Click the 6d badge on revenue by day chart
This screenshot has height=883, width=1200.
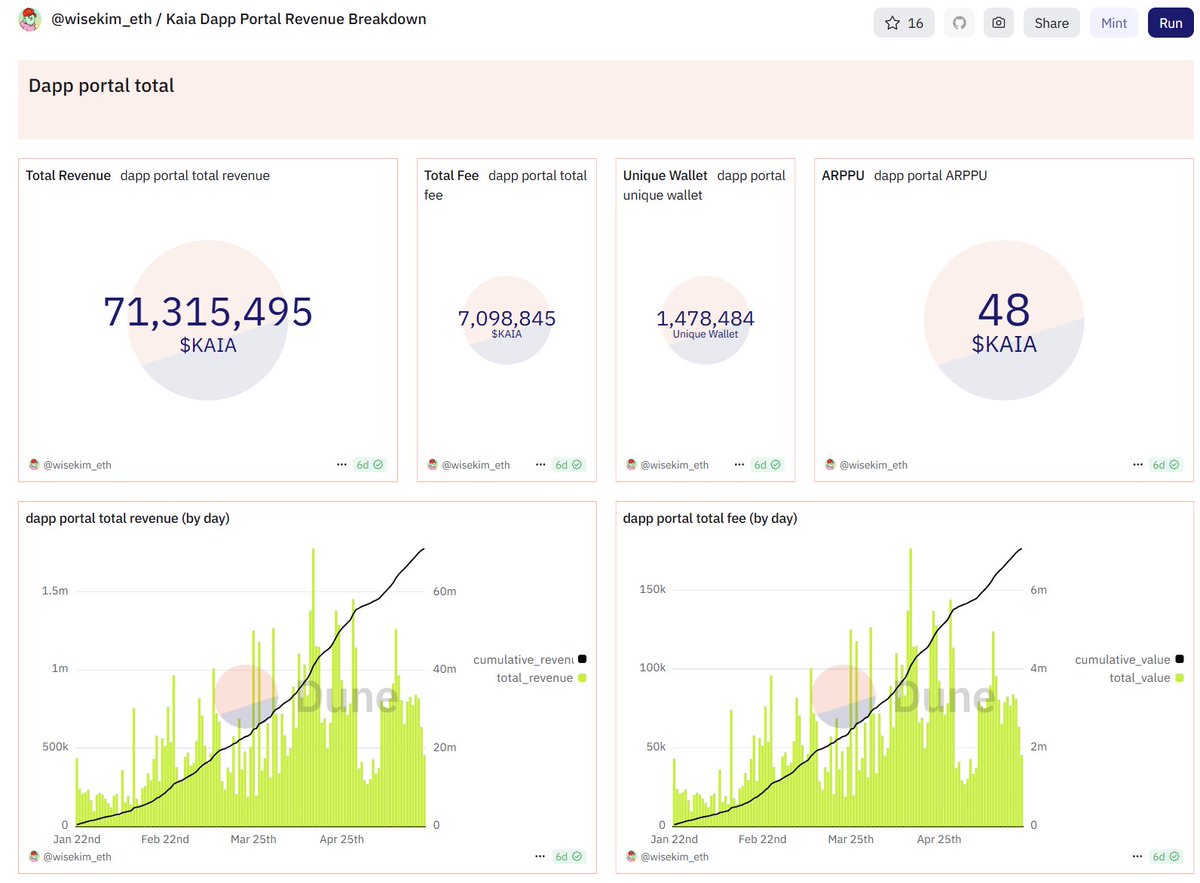click(569, 857)
